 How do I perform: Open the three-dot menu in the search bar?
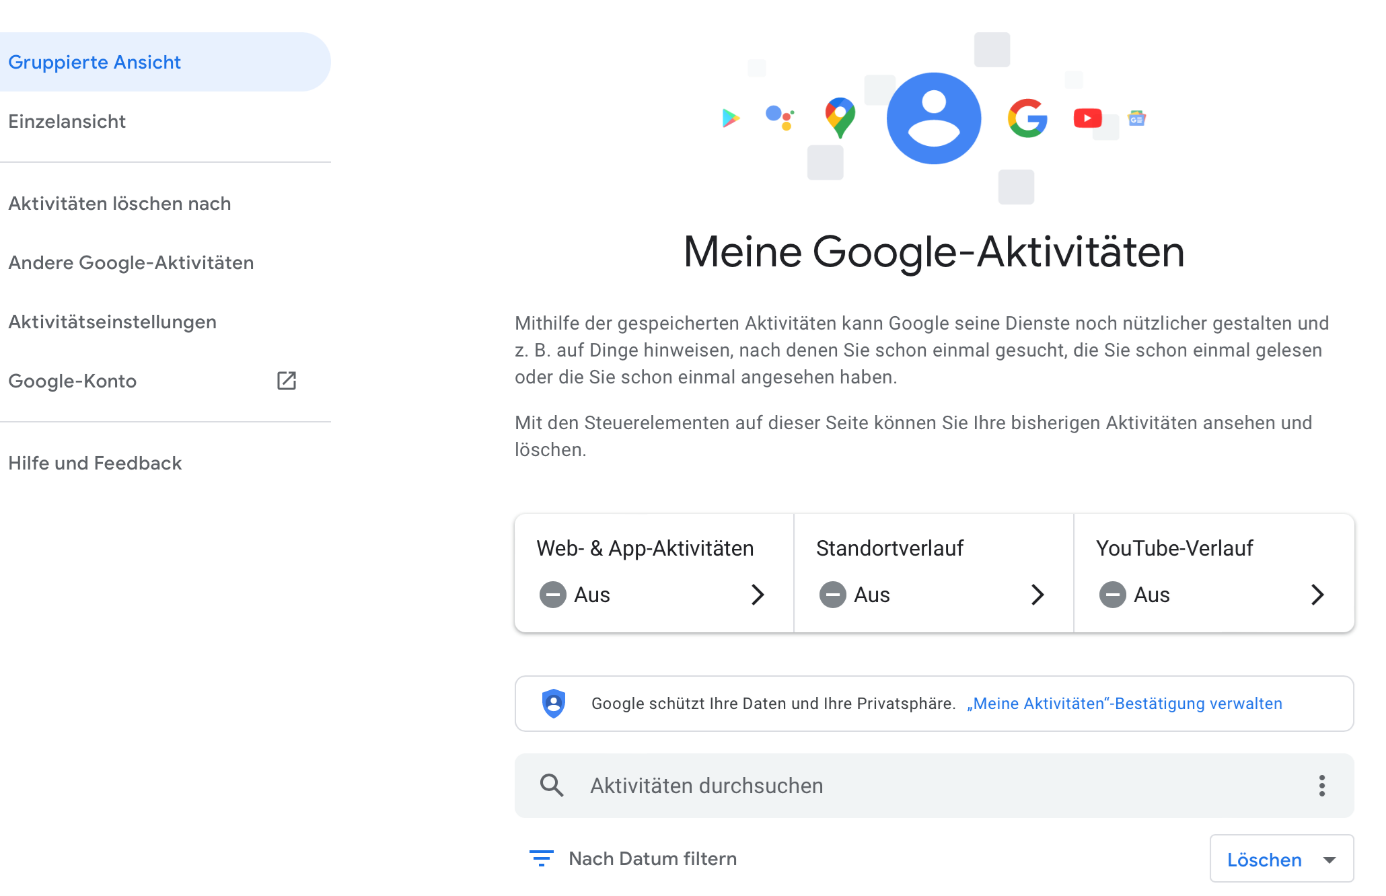(x=1322, y=786)
